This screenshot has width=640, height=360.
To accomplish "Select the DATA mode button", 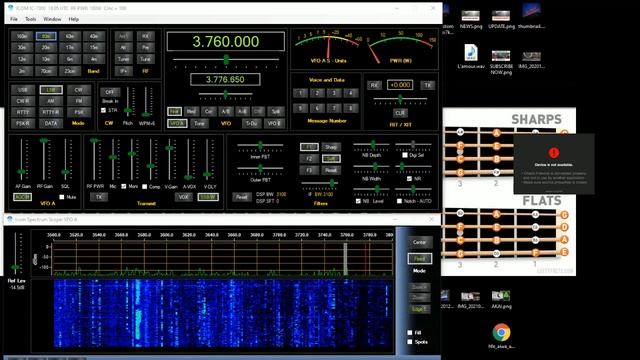I will (51, 123).
